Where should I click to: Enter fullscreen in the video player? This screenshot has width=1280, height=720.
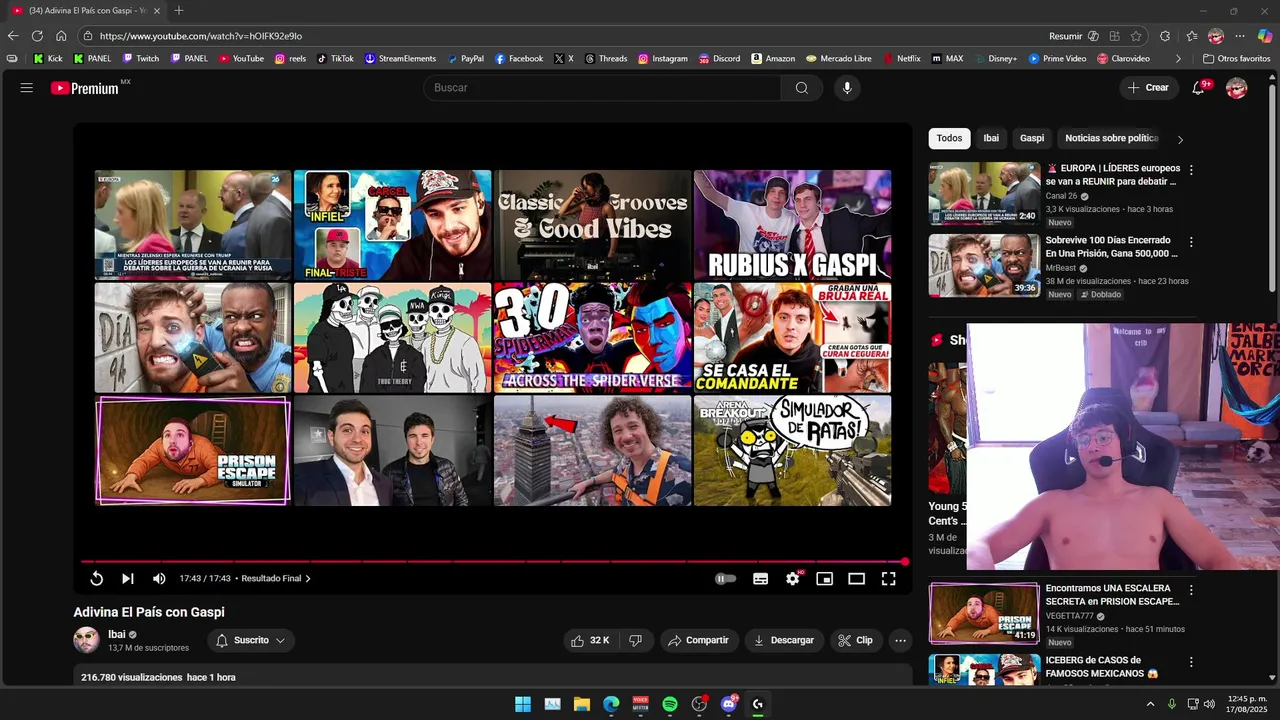point(889,579)
